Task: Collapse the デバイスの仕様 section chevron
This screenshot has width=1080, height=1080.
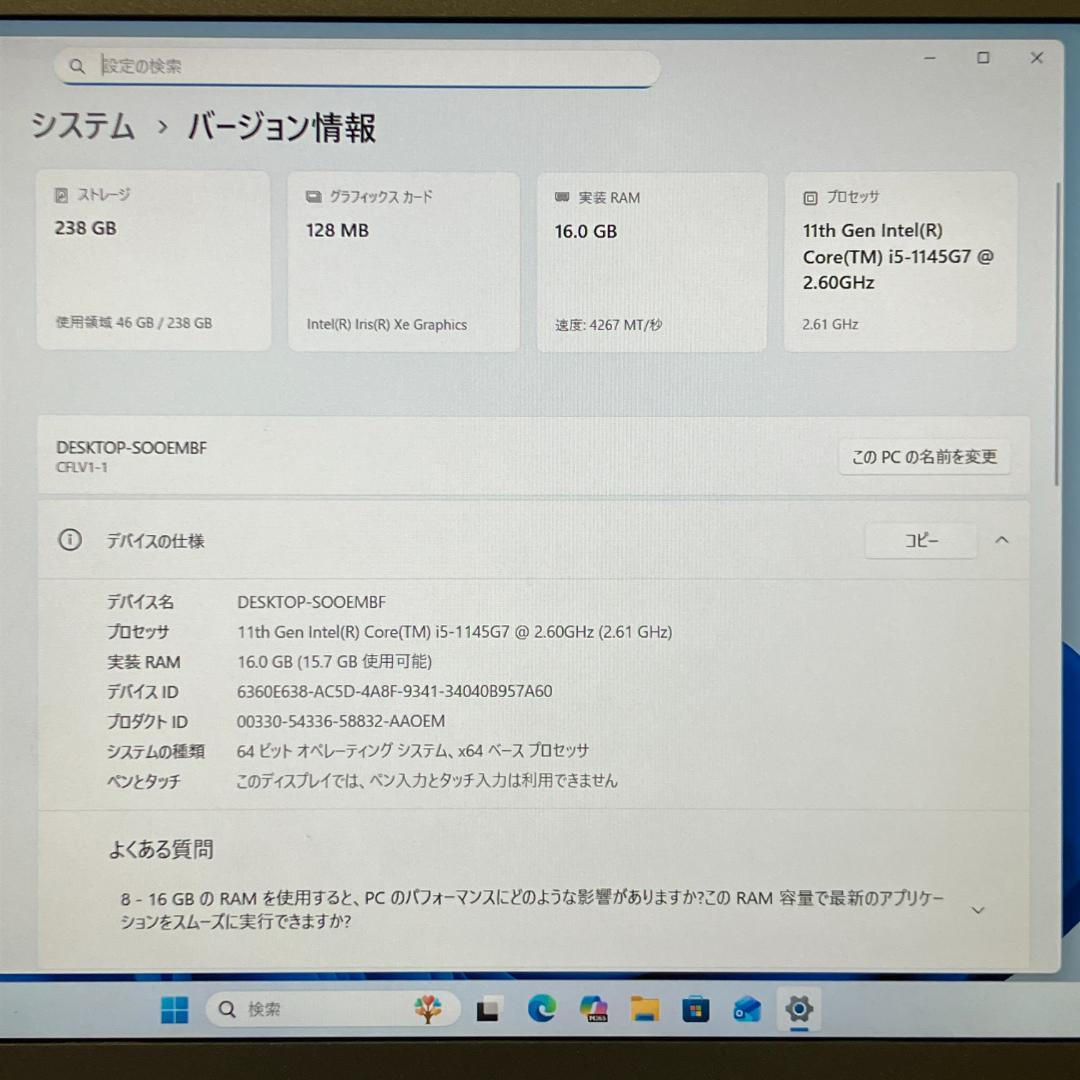Action: (1002, 540)
